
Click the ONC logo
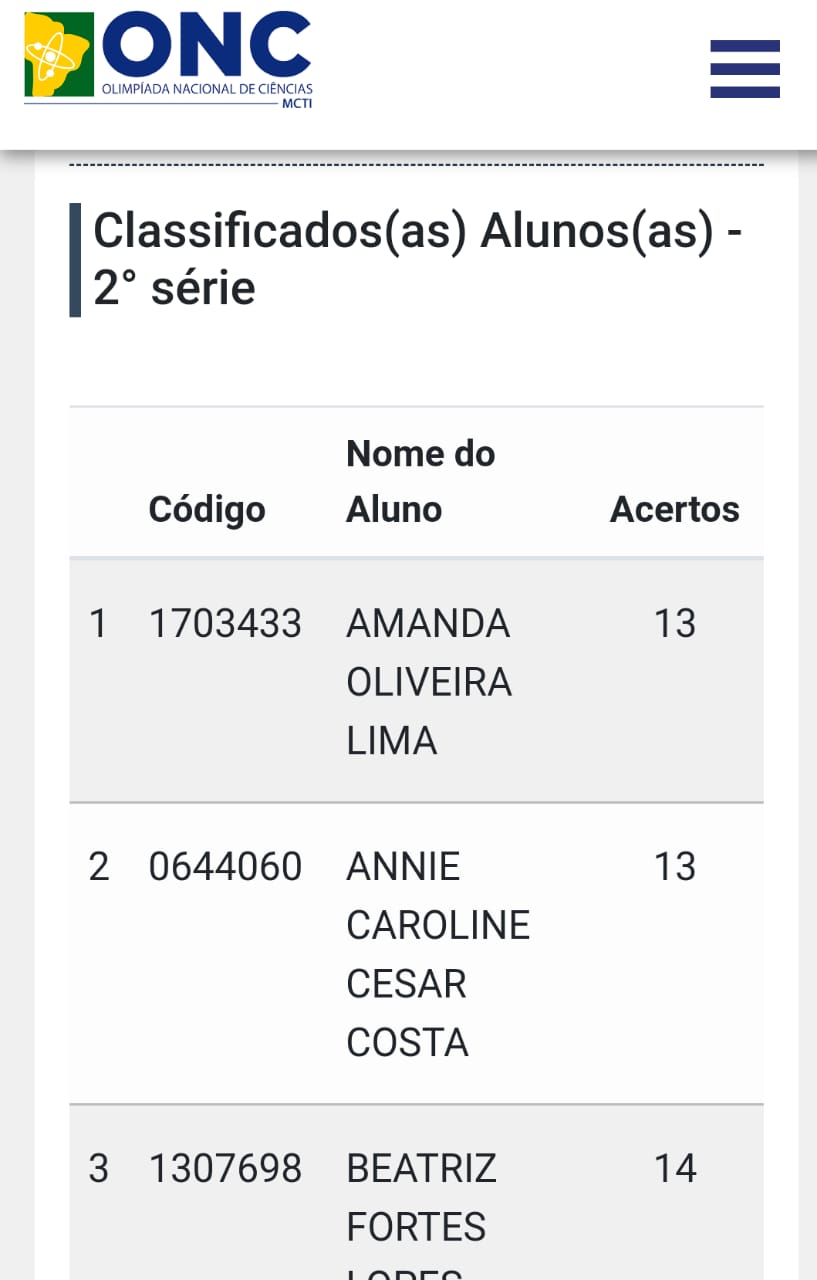168,58
